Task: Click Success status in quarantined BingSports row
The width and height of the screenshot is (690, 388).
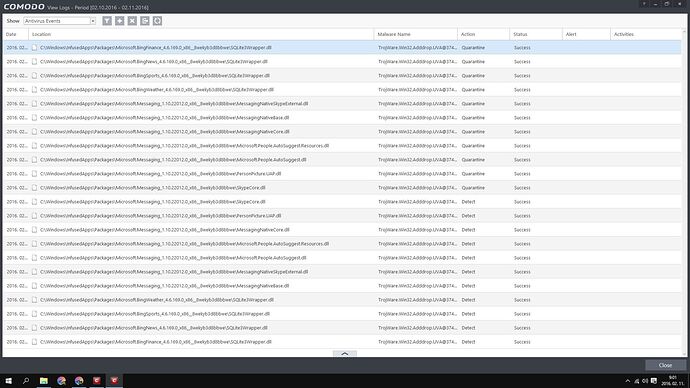Action: [x=522, y=76]
